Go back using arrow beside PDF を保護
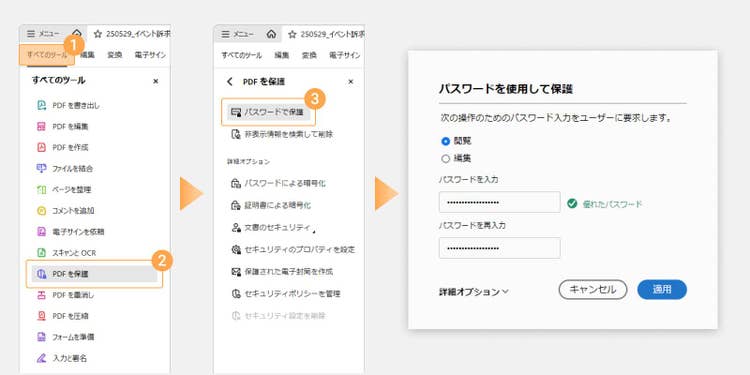This screenshot has height=375, width=750. coord(230,82)
